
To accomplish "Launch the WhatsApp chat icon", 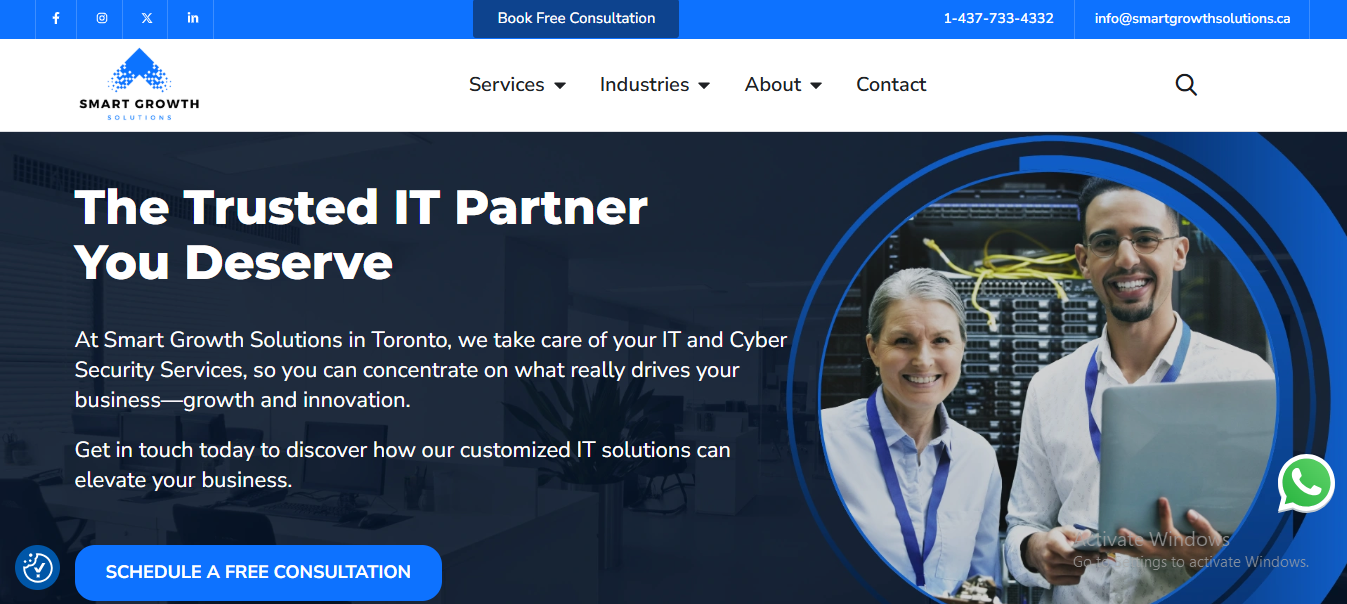I will pos(1306,484).
